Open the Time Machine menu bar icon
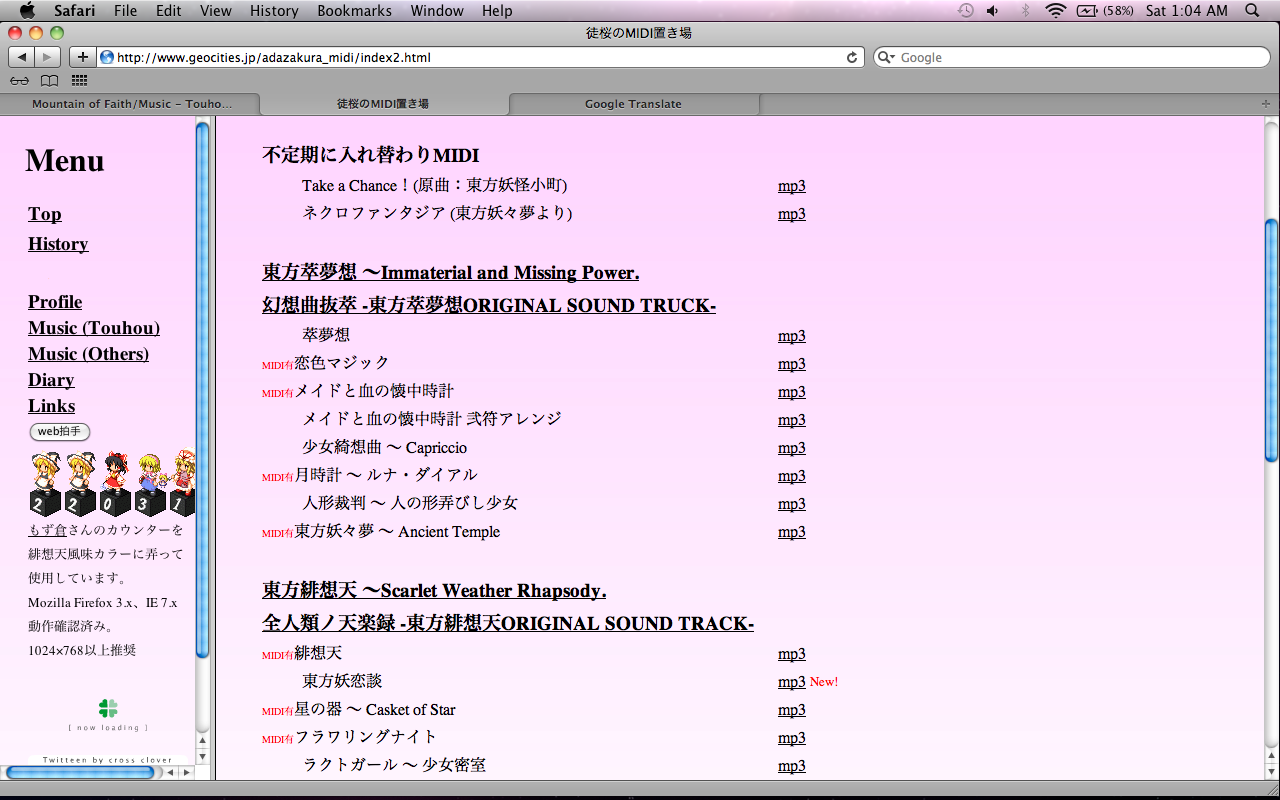The image size is (1280, 800). pyautogui.click(x=965, y=11)
